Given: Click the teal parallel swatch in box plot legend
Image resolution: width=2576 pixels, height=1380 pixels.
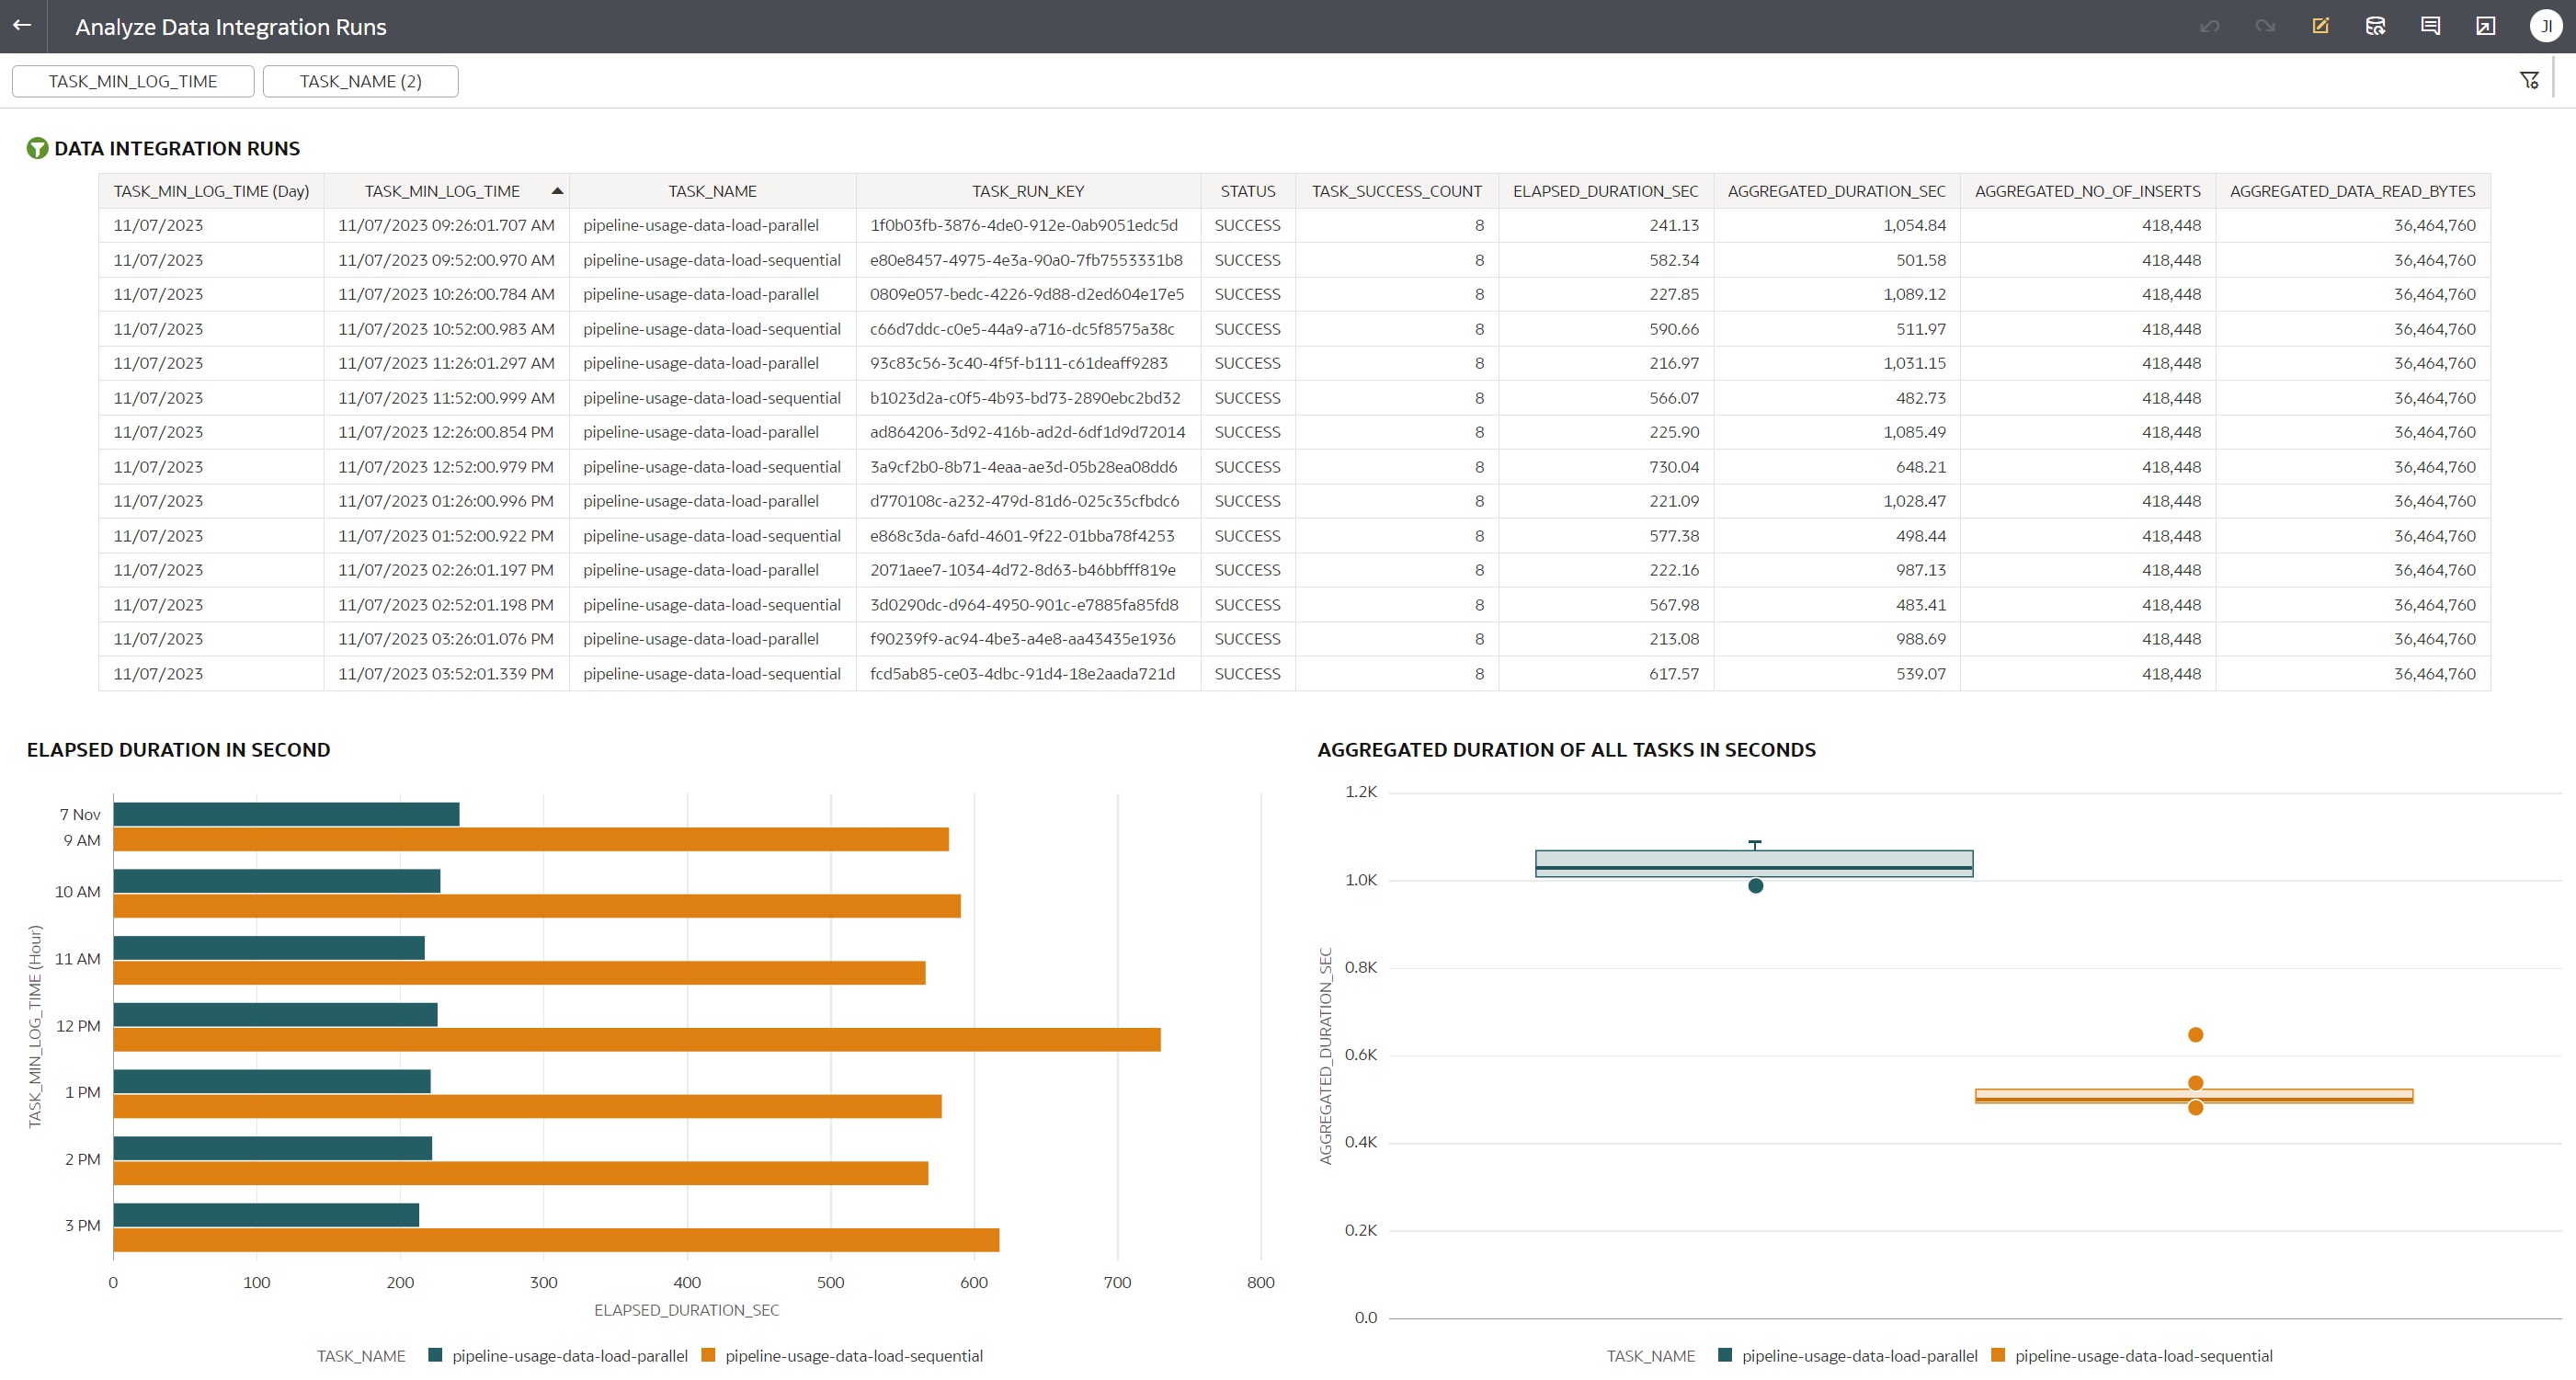Looking at the screenshot, I should point(1725,1355).
